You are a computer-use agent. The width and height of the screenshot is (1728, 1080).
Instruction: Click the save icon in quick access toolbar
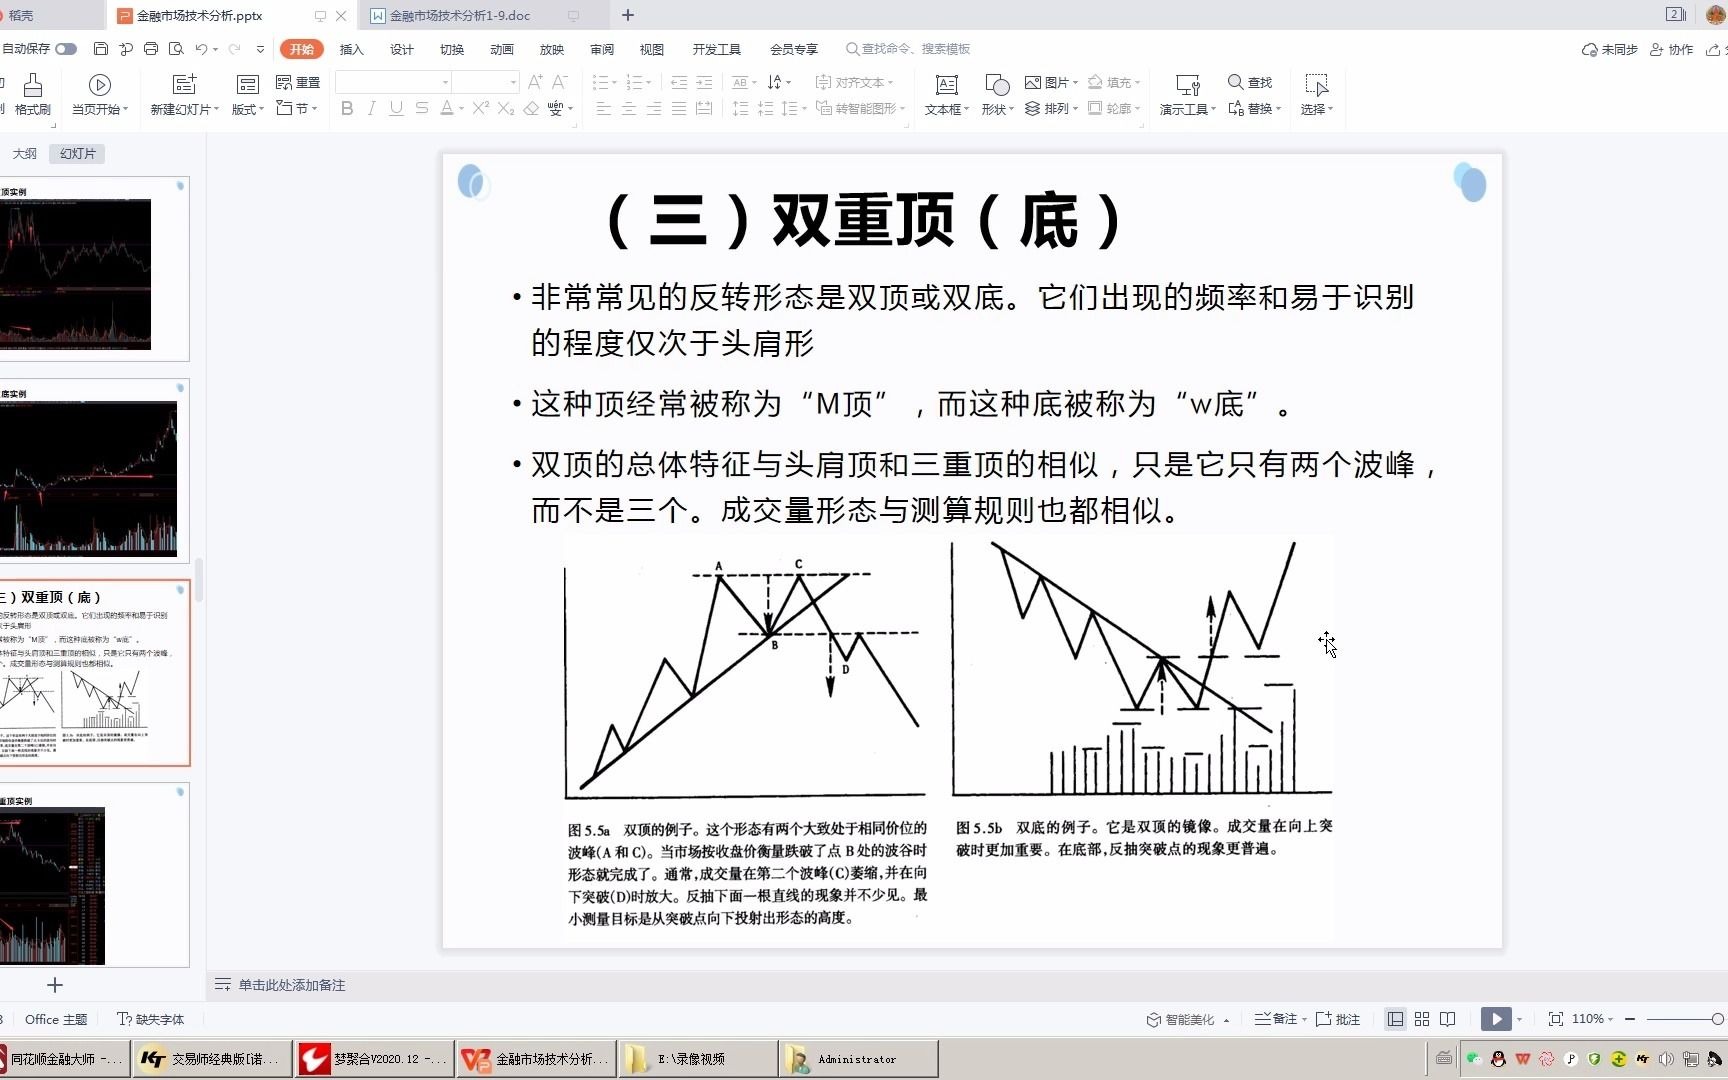click(x=100, y=49)
